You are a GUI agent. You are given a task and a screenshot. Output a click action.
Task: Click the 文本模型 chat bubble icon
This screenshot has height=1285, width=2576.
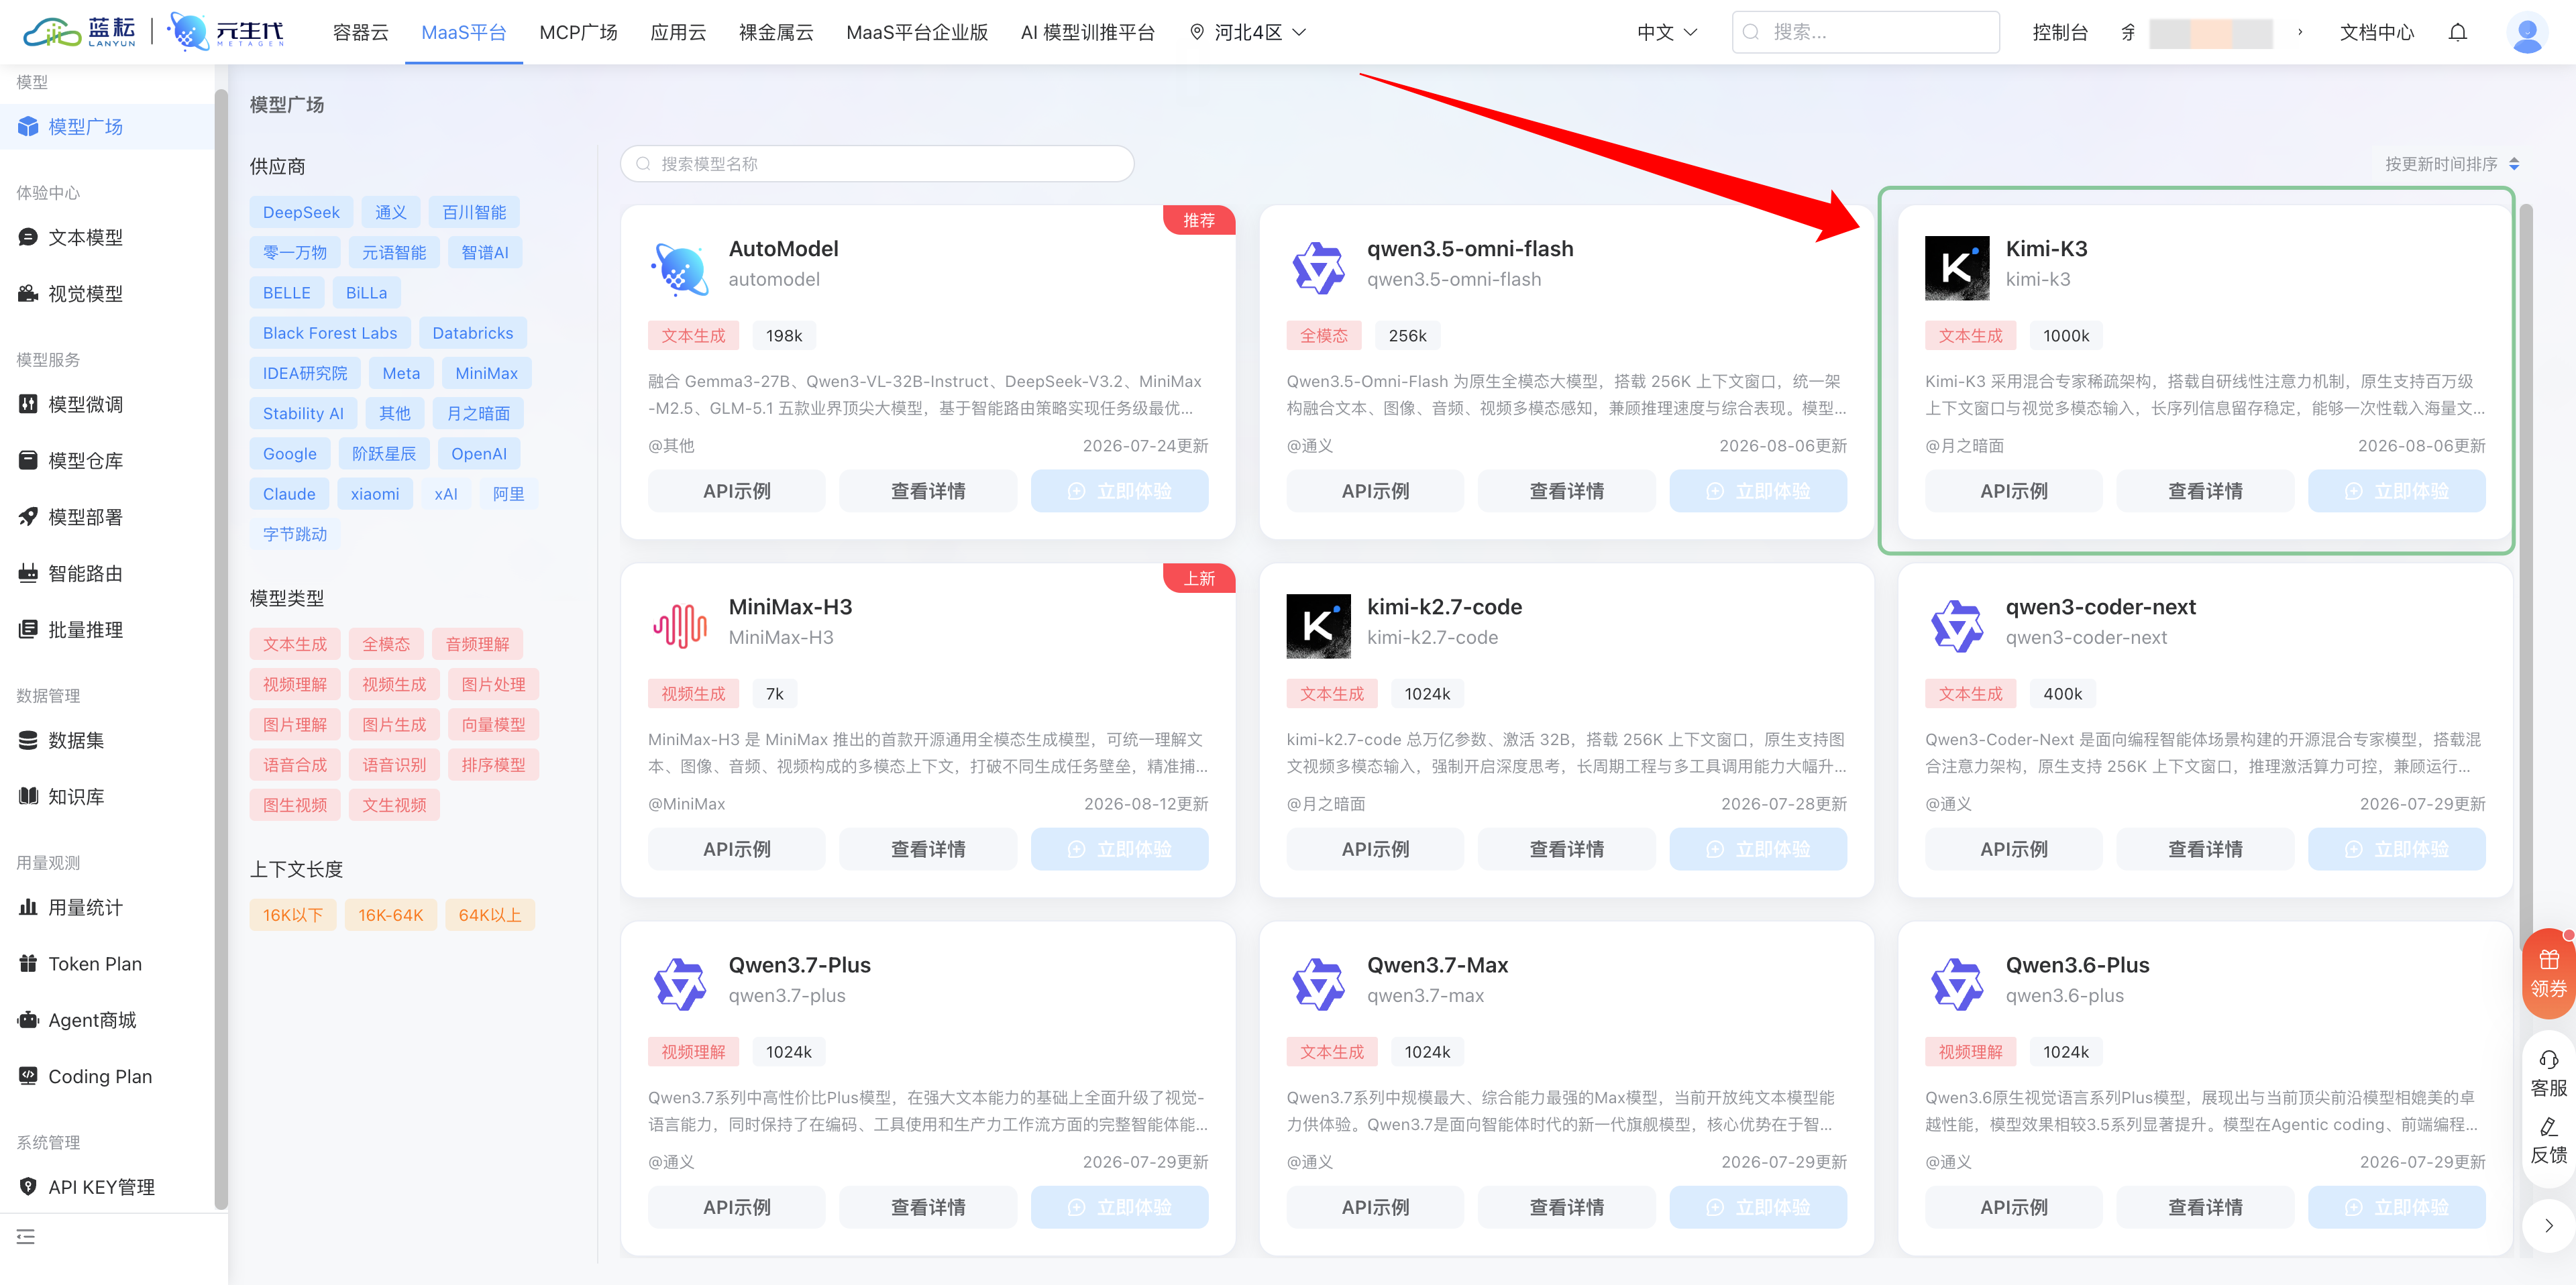[28, 237]
